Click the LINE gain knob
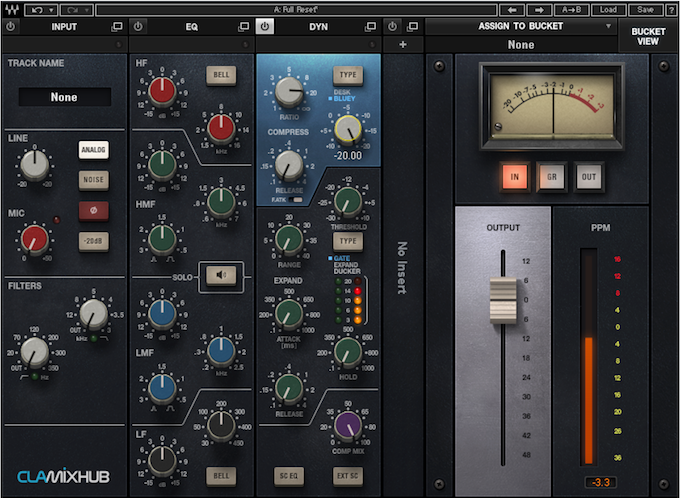 point(35,166)
